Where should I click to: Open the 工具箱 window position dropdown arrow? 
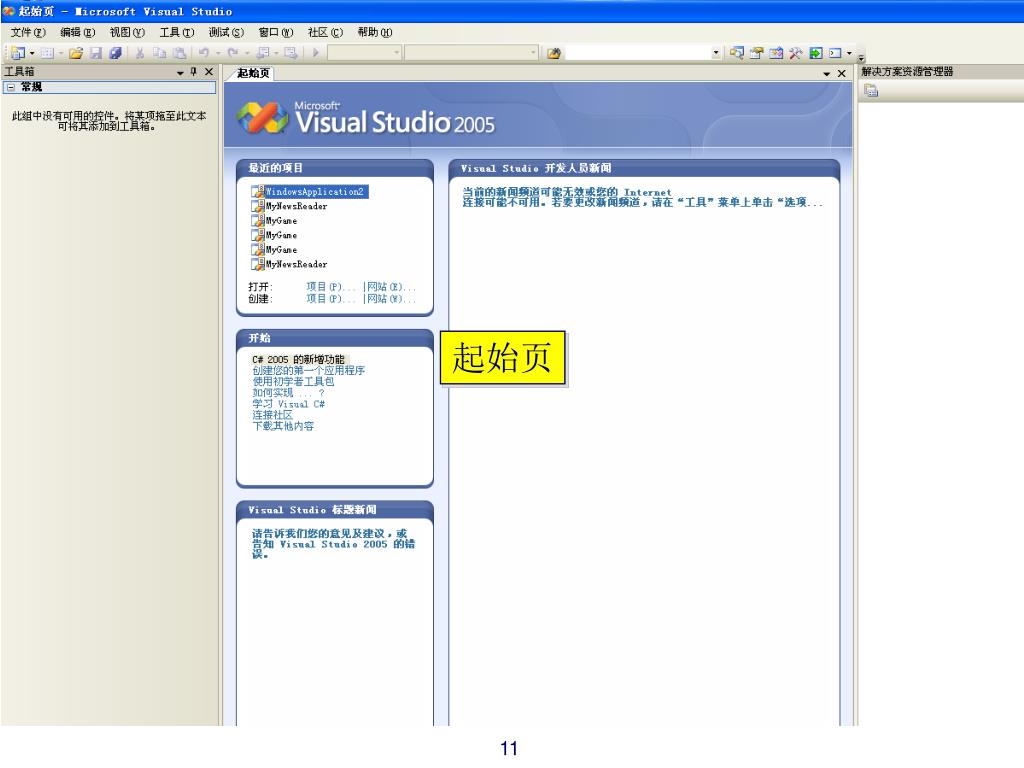tap(180, 72)
